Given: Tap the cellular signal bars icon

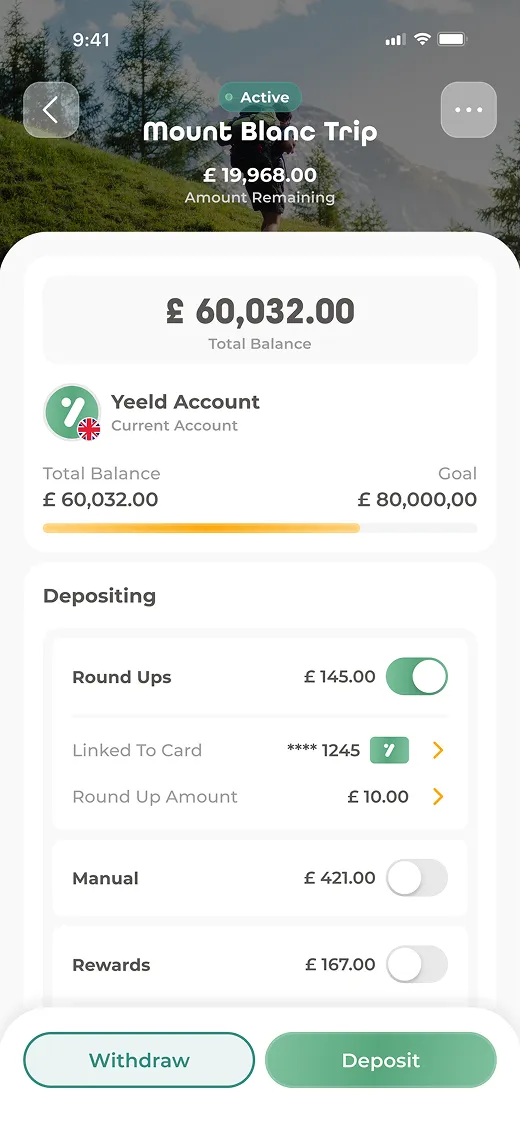Looking at the screenshot, I should coord(396,39).
